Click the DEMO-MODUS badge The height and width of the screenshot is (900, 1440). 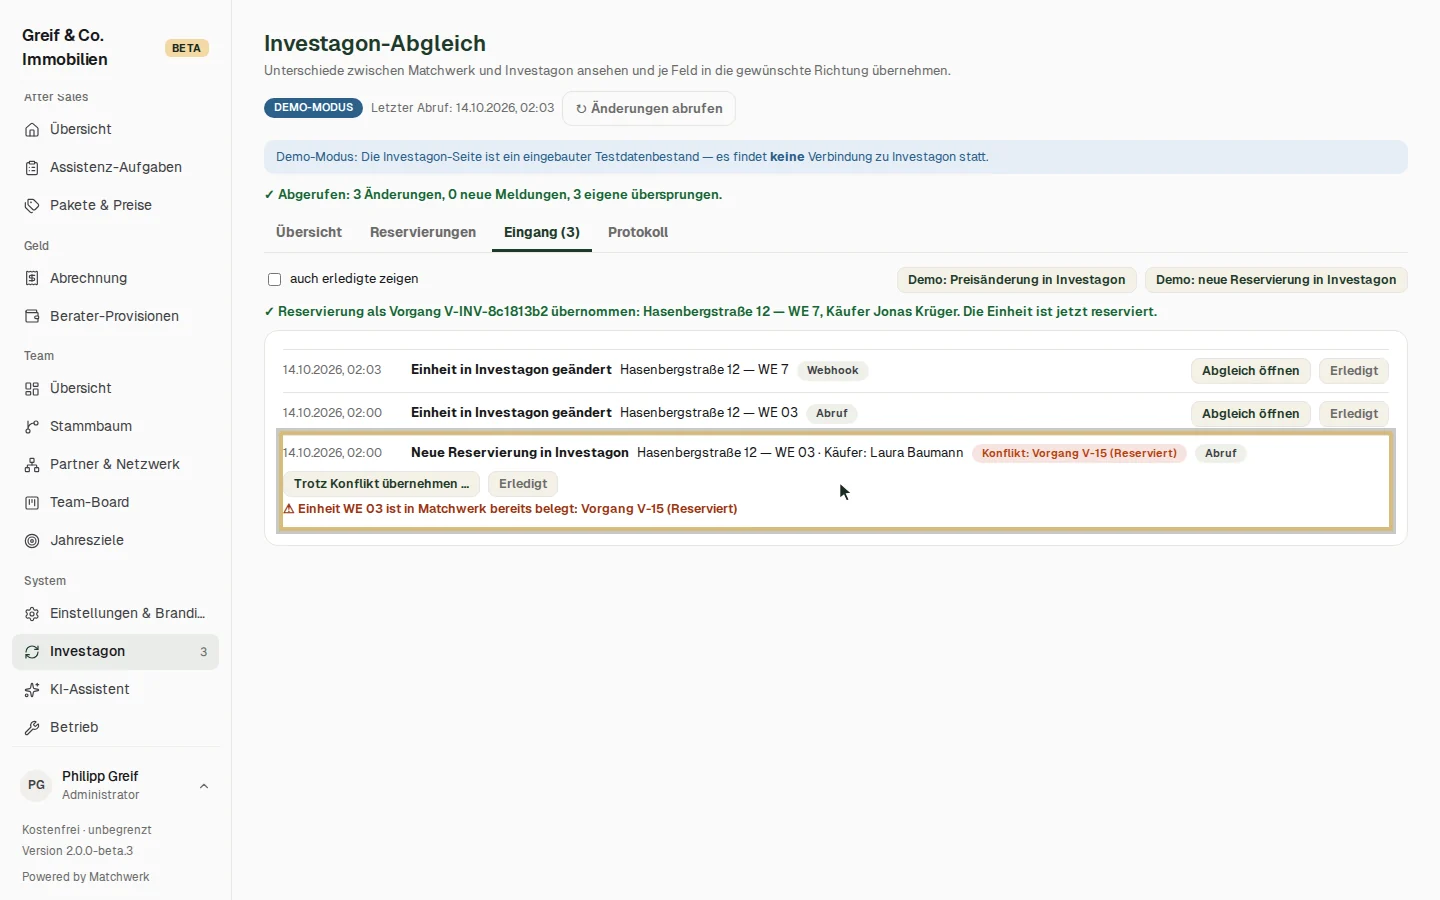click(x=313, y=108)
